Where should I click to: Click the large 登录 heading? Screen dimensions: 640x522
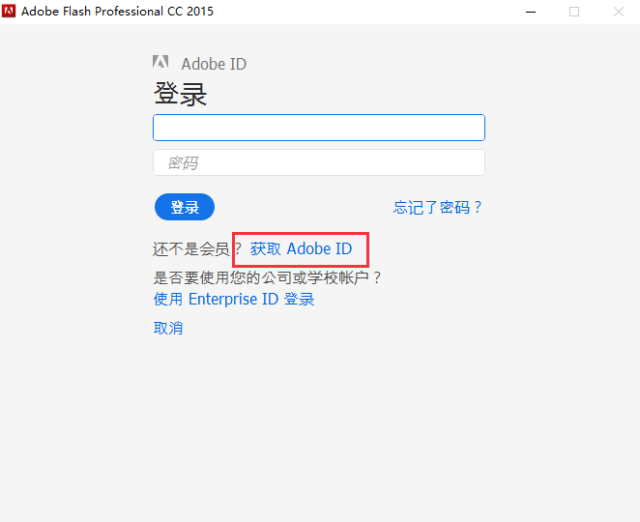click(180, 94)
